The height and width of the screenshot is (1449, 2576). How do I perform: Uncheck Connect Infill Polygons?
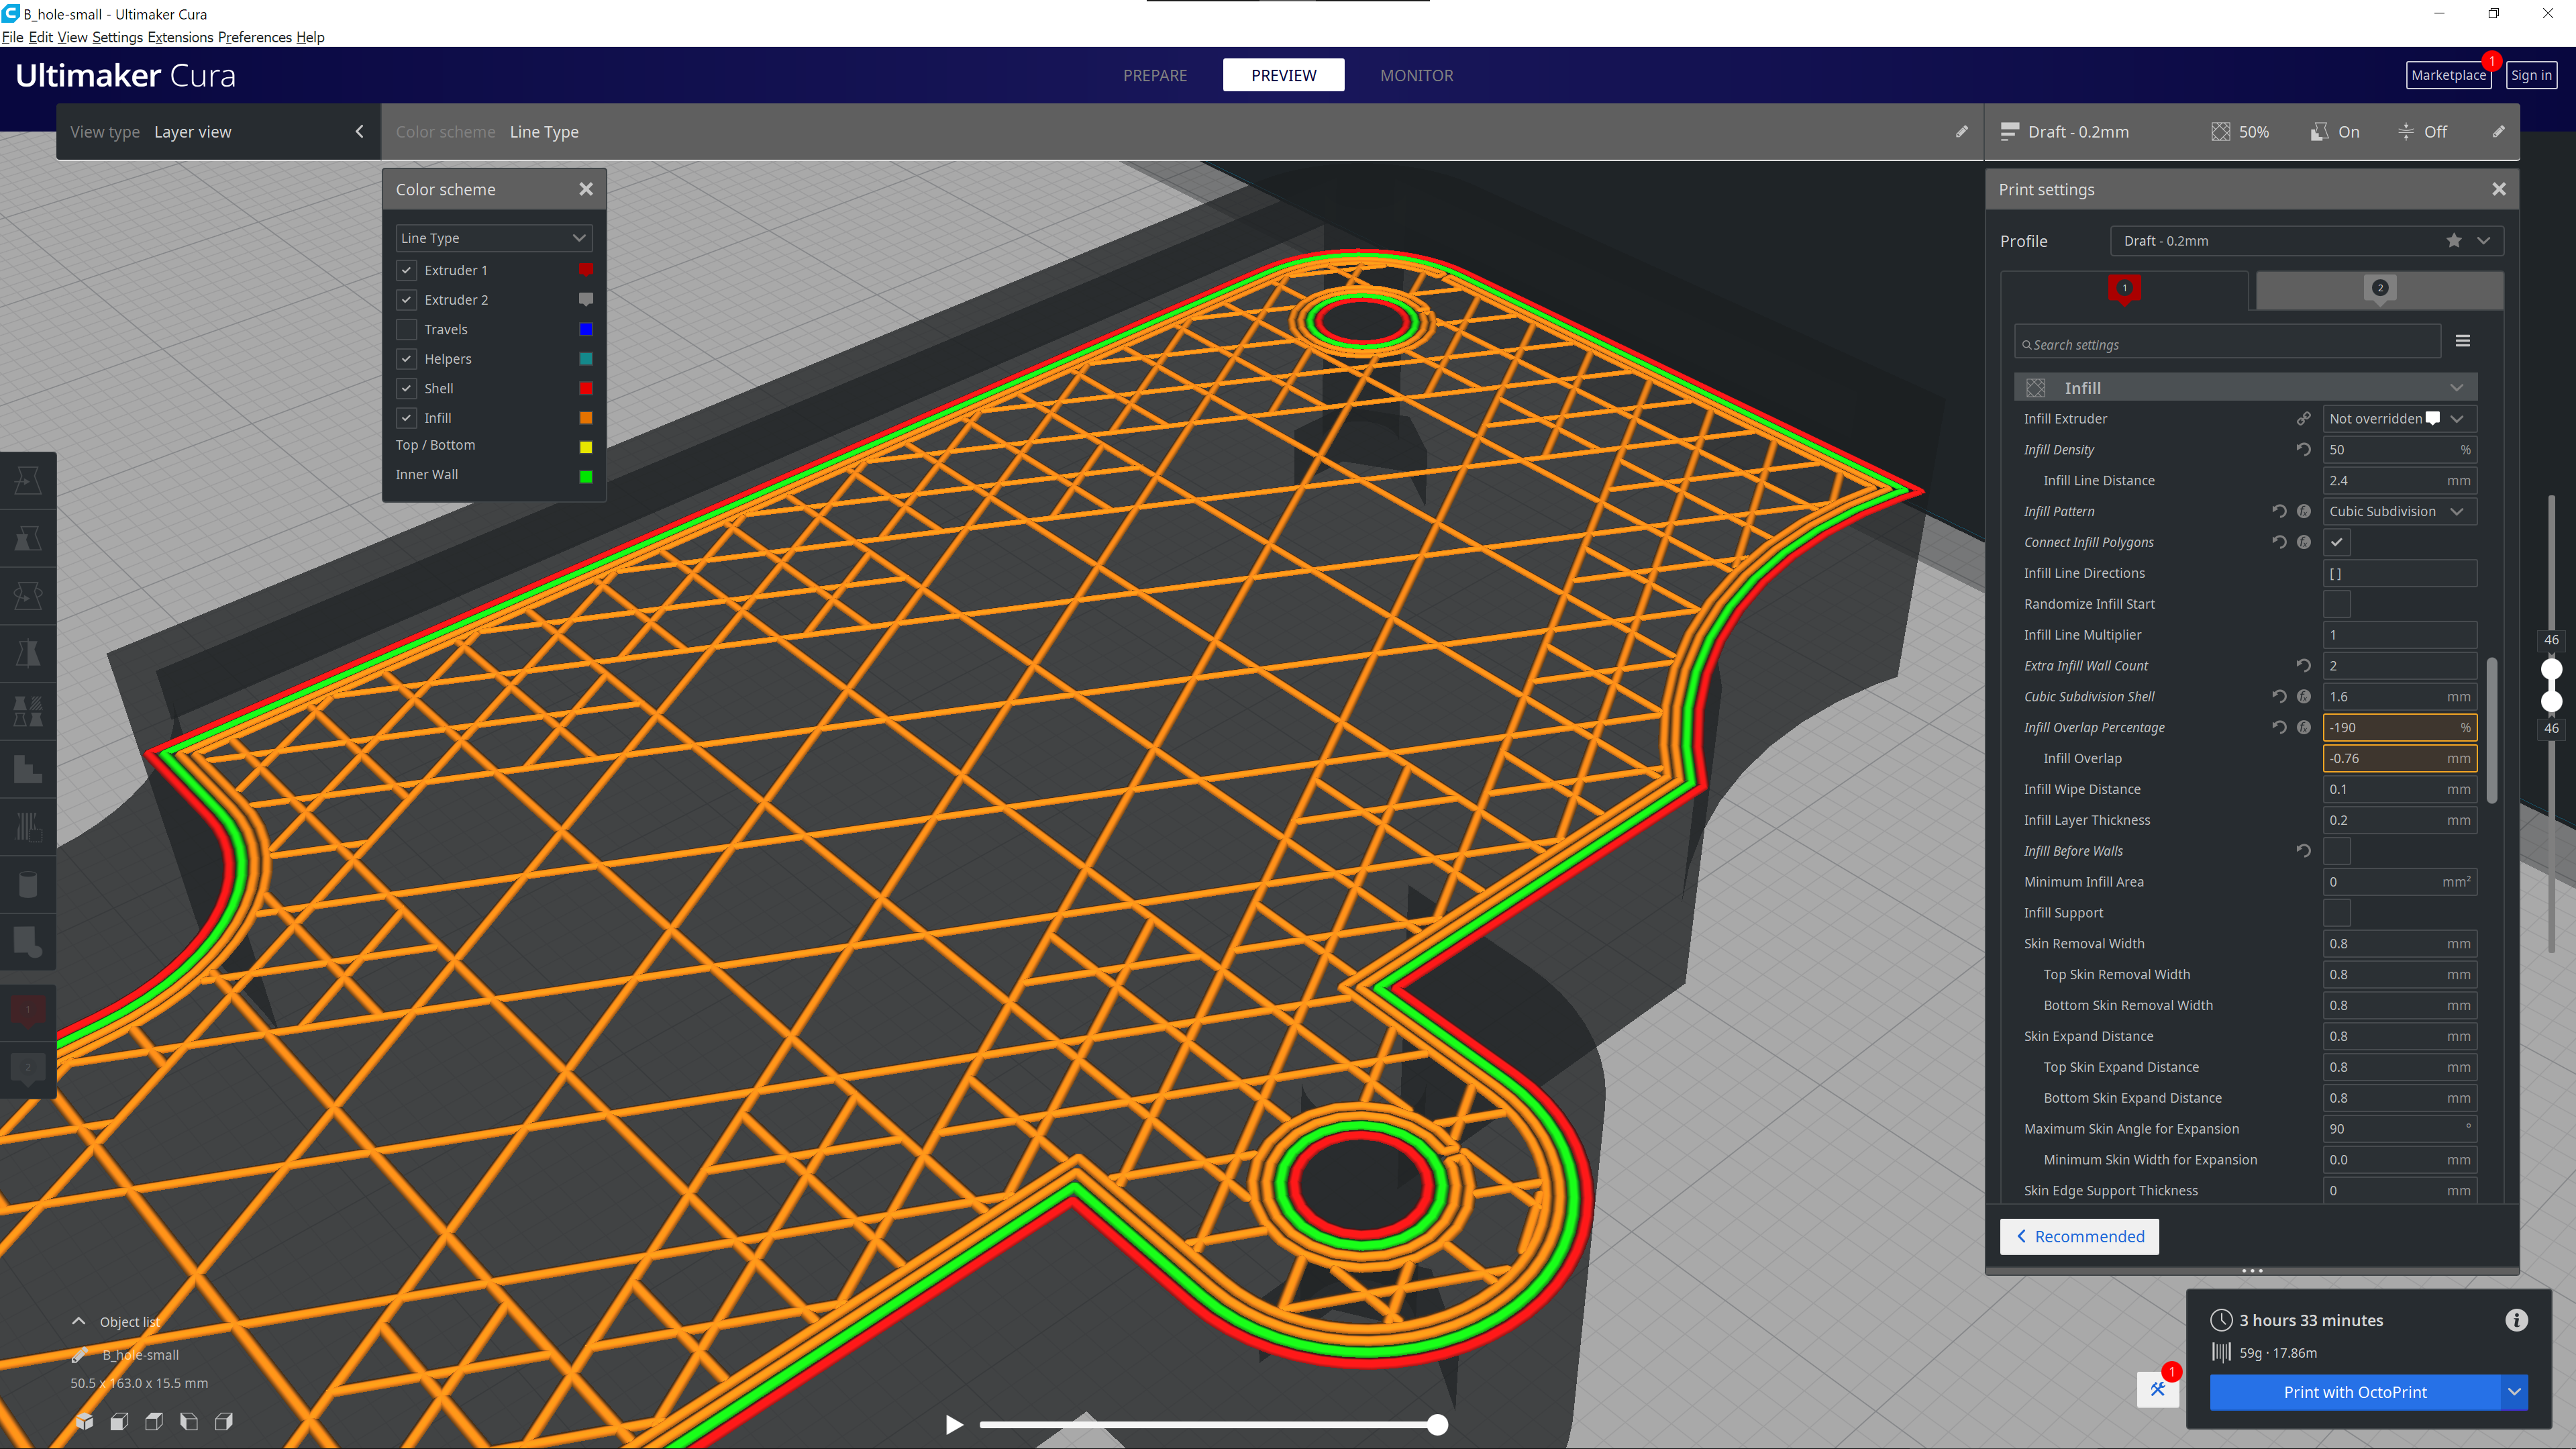tap(2337, 542)
